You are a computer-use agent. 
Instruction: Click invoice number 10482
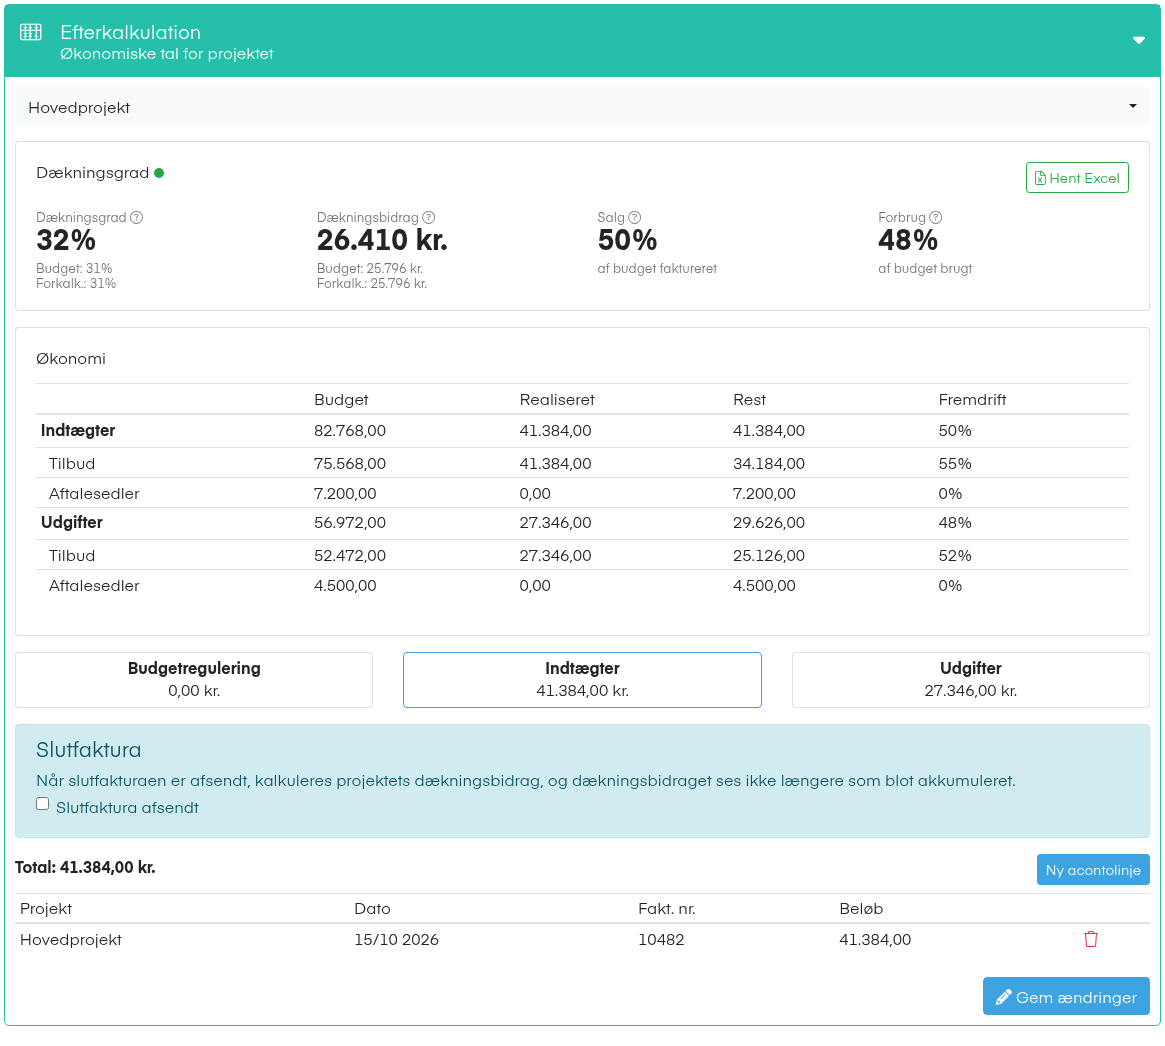pyautogui.click(x=661, y=940)
